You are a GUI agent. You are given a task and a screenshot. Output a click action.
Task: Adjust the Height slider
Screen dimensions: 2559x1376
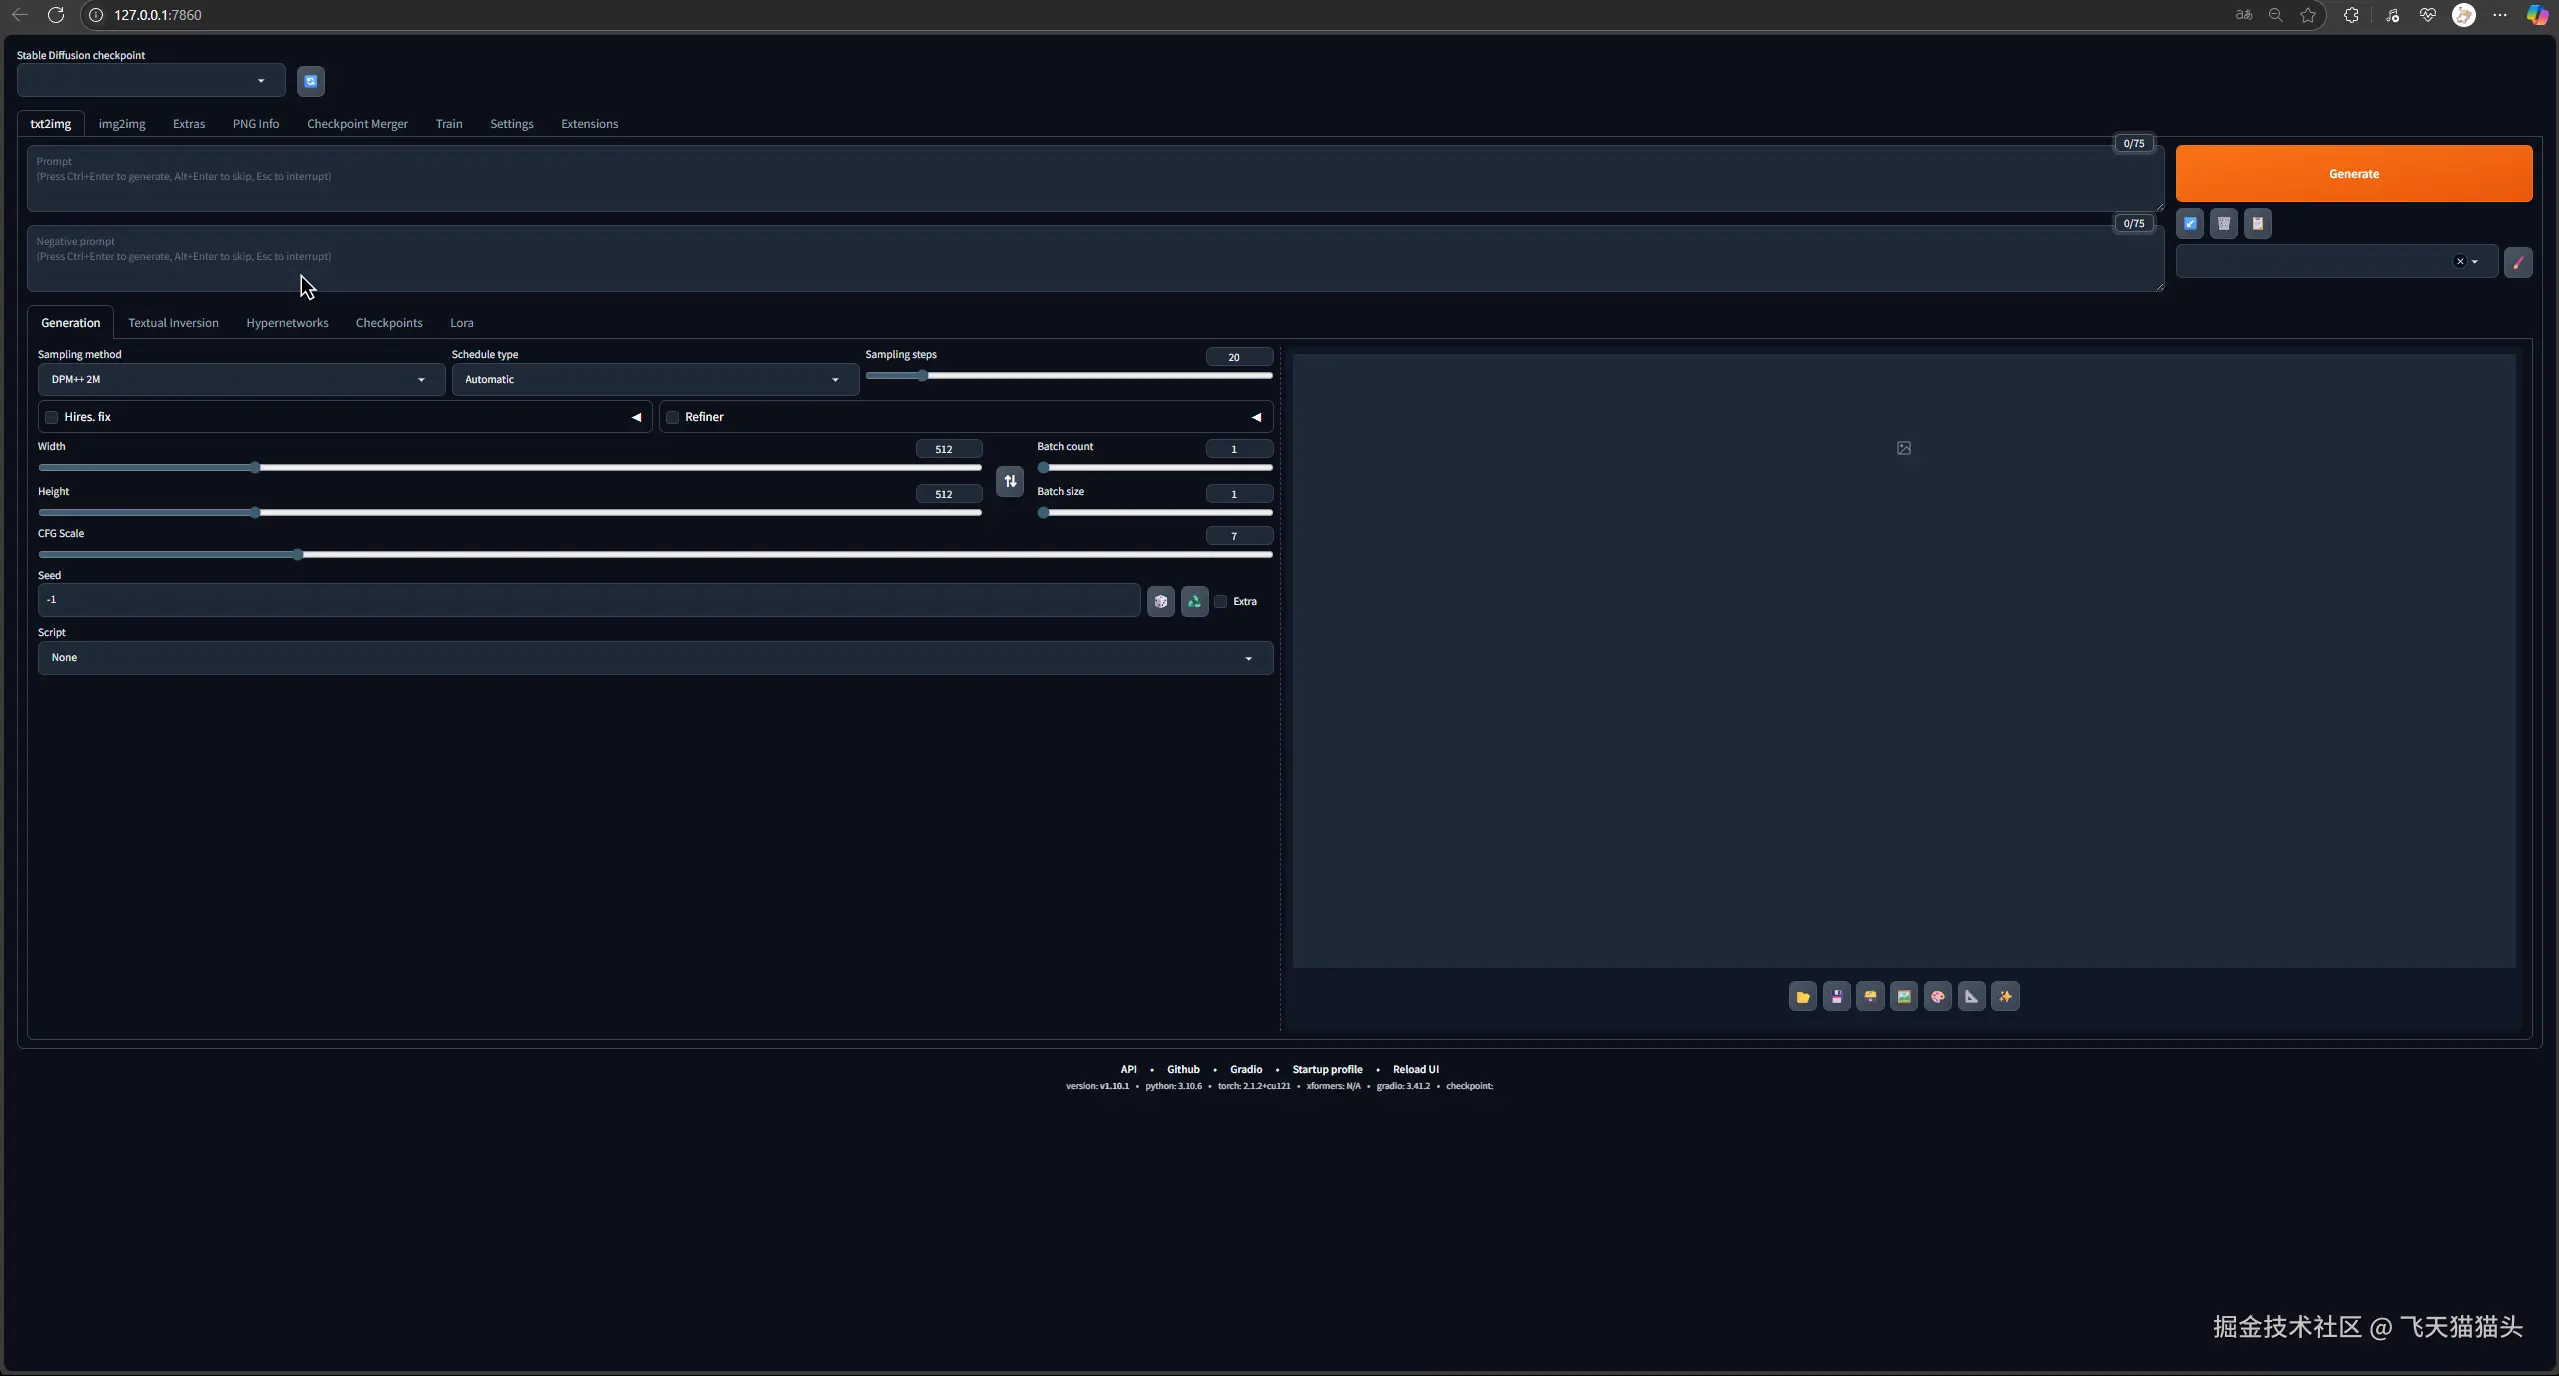[510, 512]
